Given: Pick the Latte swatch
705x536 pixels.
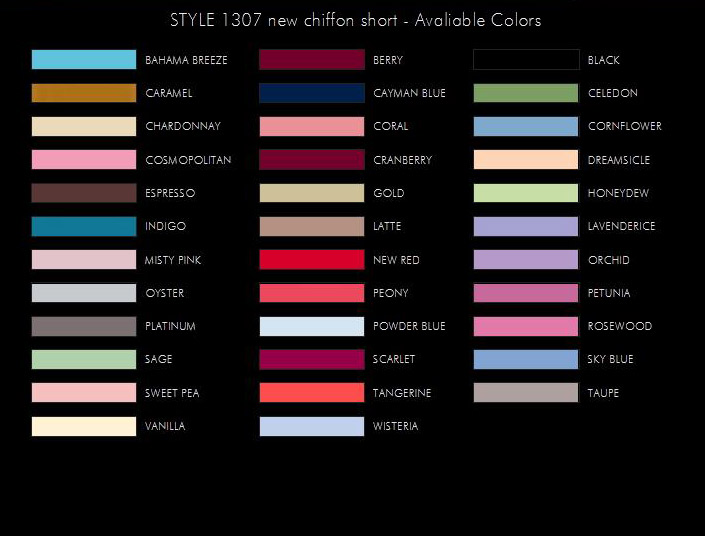Looking at the screenshot, I should (x=312, y=226).
